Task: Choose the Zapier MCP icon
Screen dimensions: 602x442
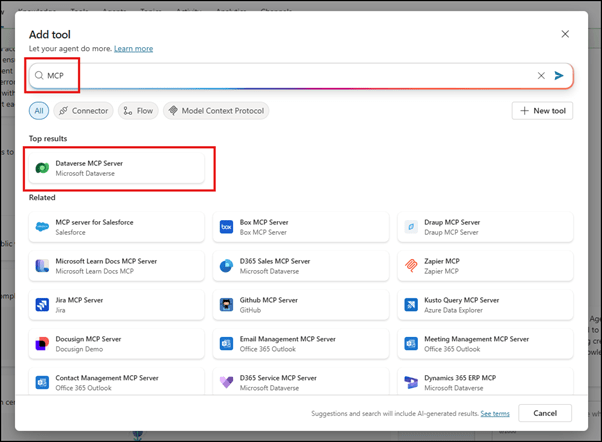Action: click(x=411, y=266)
